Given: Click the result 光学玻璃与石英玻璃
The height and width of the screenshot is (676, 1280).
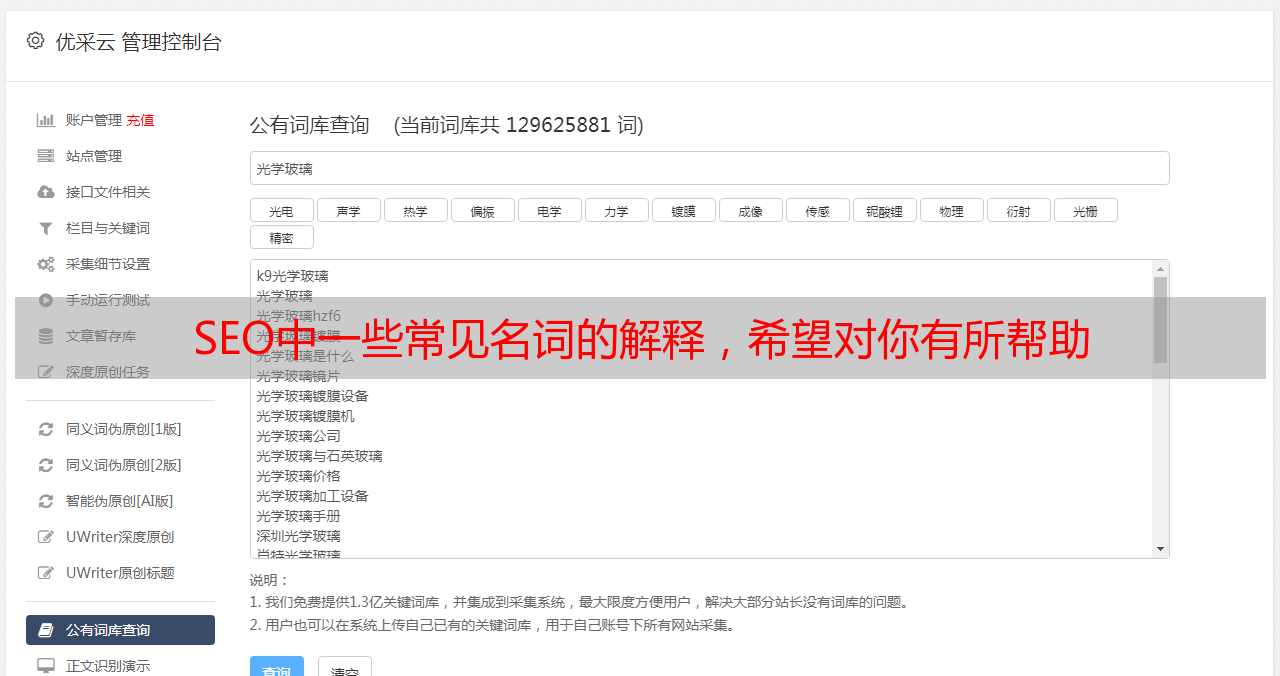Looking at the screenshot, I should click(319, 456).
